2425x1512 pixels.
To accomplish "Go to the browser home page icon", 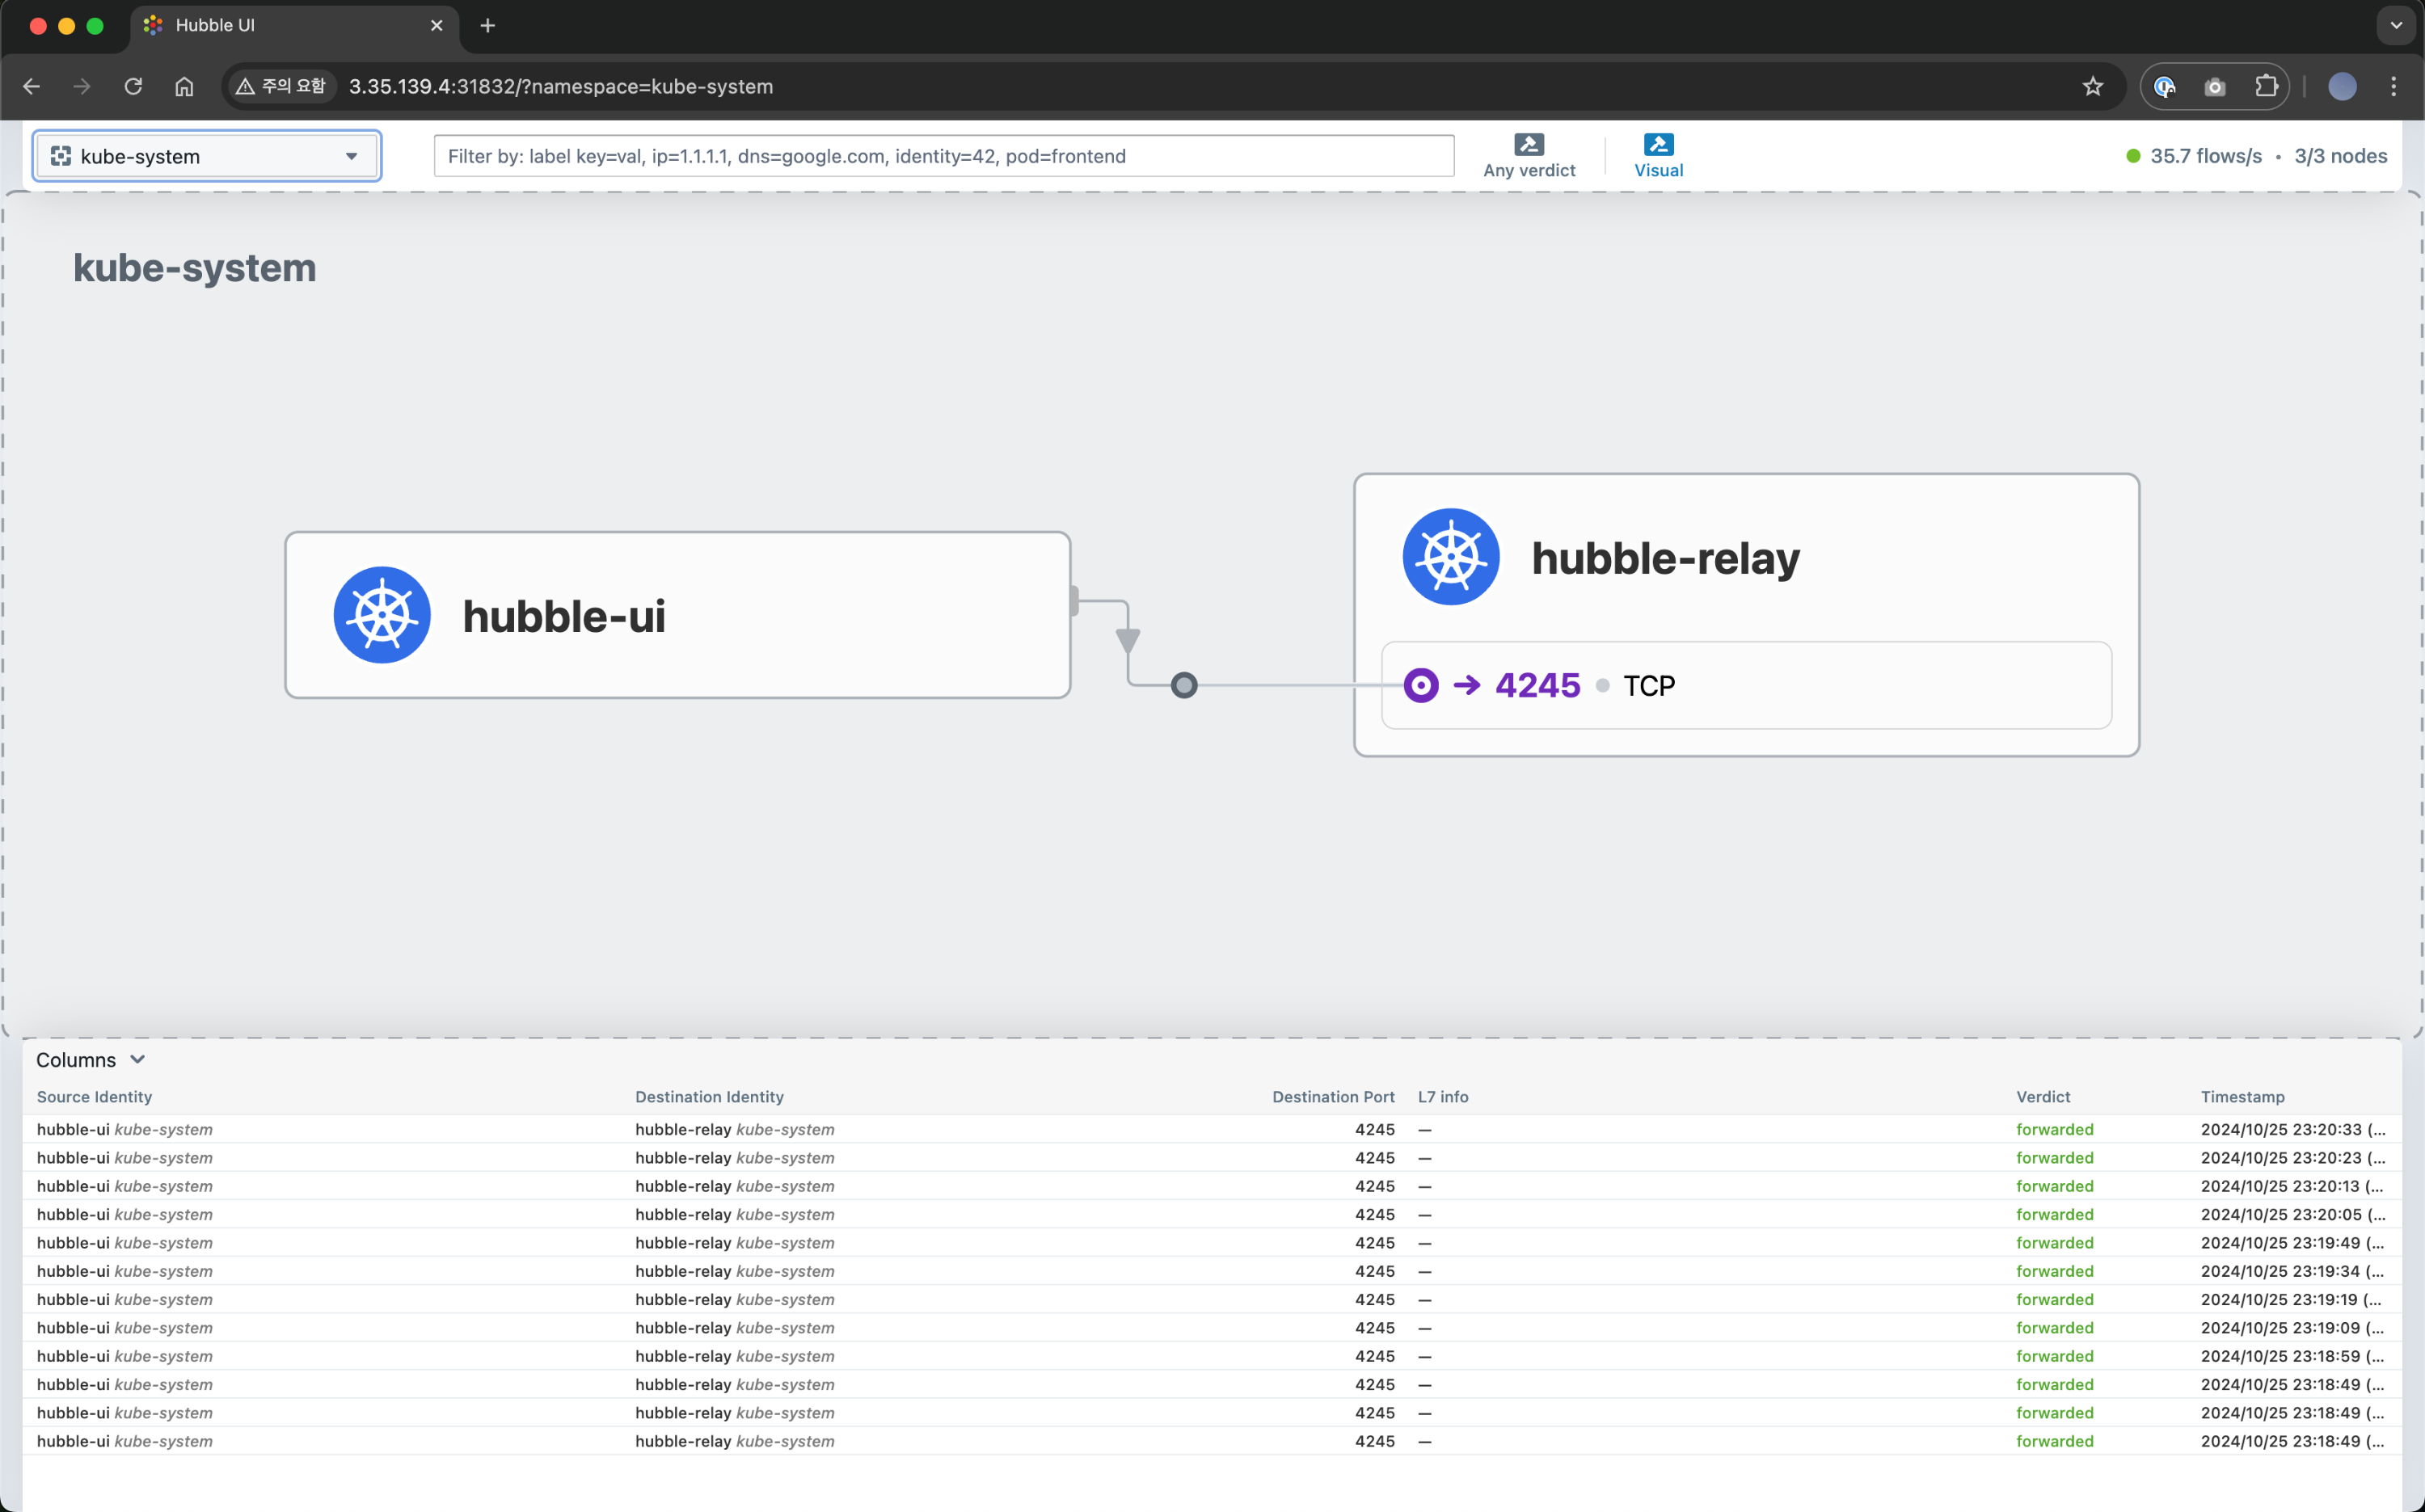I will [184, 87].
